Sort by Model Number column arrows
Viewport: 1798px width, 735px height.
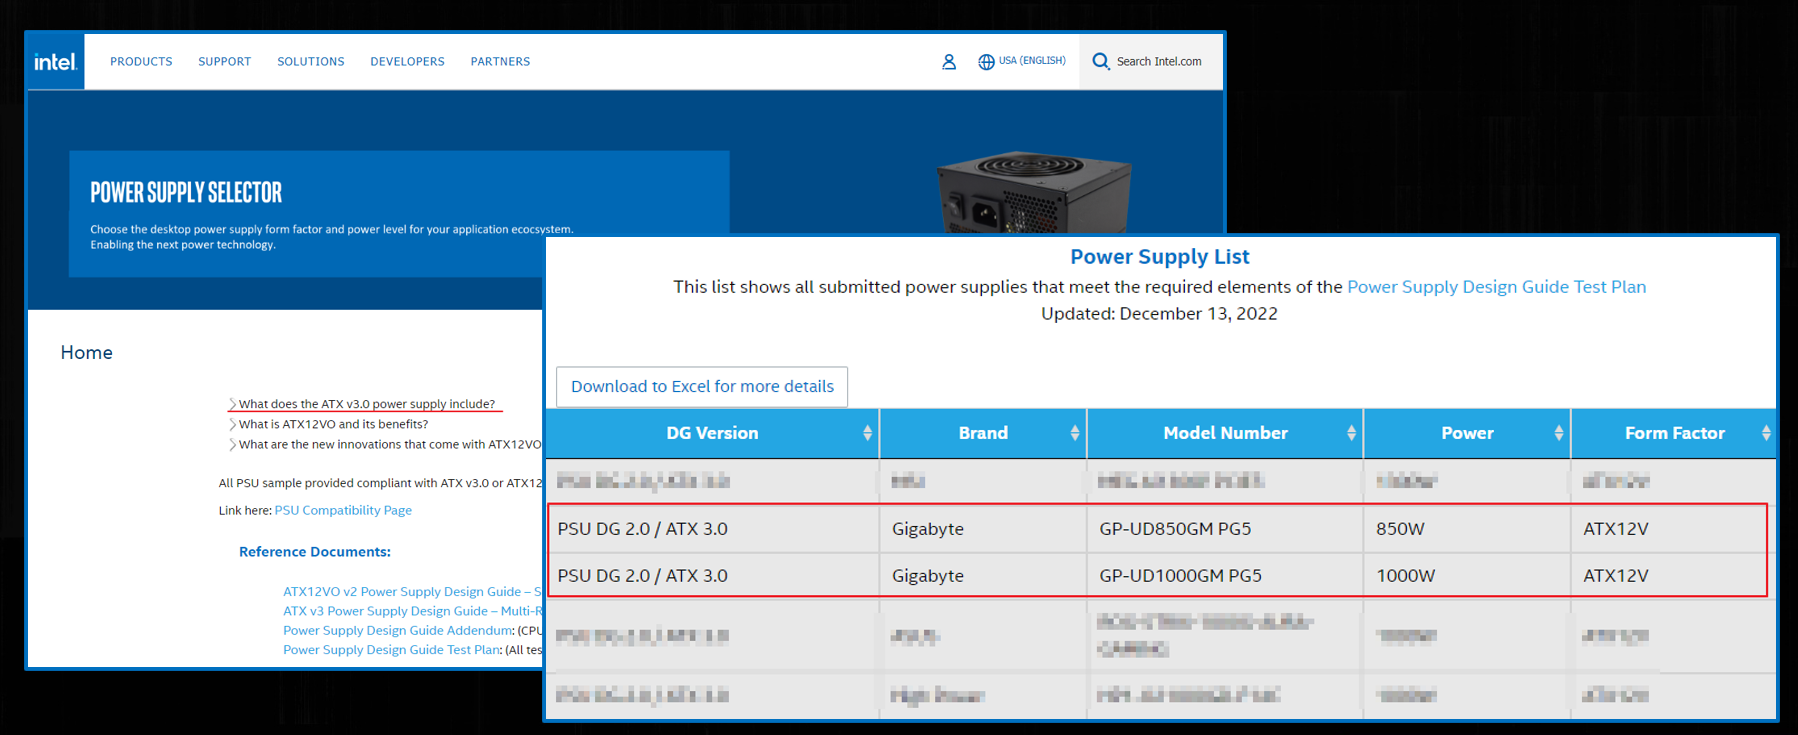(x=1351, y=433)
